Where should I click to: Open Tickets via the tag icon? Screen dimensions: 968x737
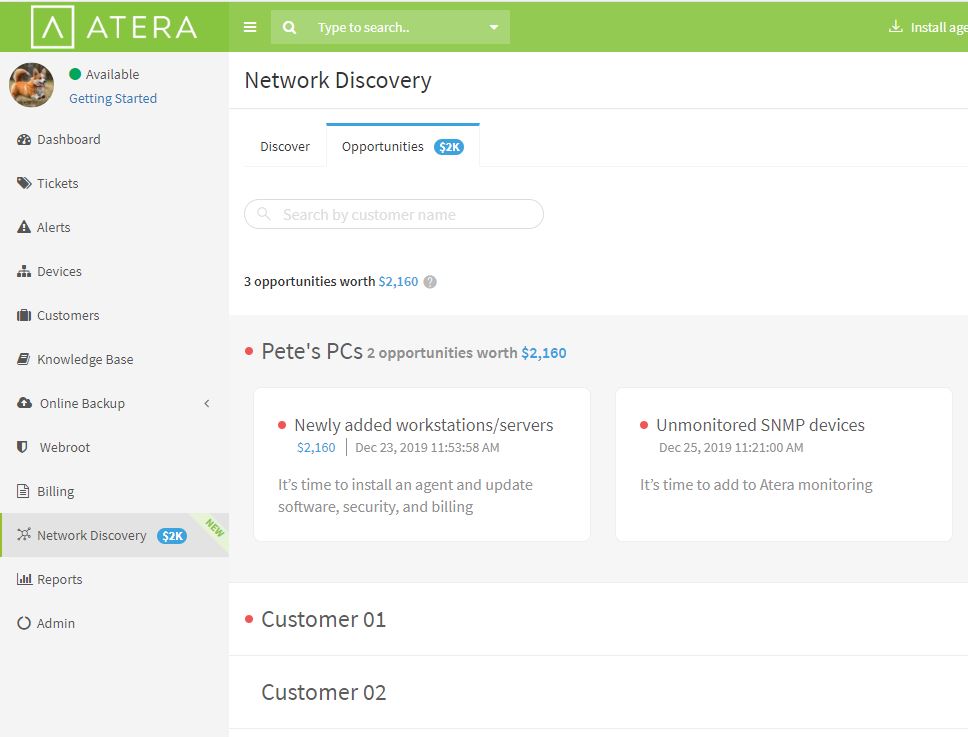coord(23,183)
